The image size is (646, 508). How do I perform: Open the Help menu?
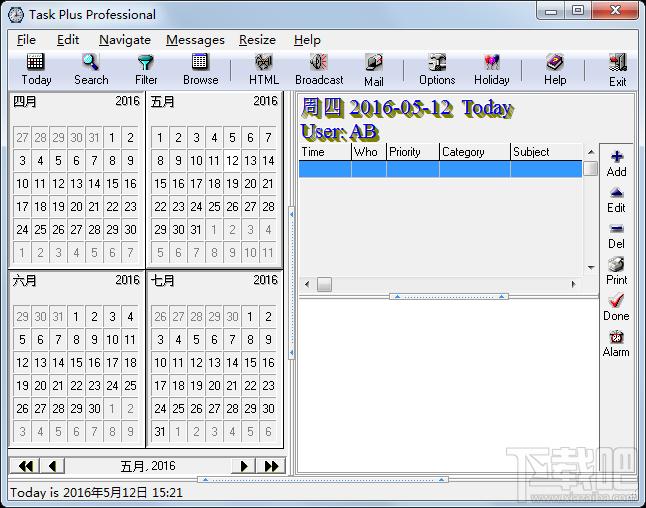(307, 40)
